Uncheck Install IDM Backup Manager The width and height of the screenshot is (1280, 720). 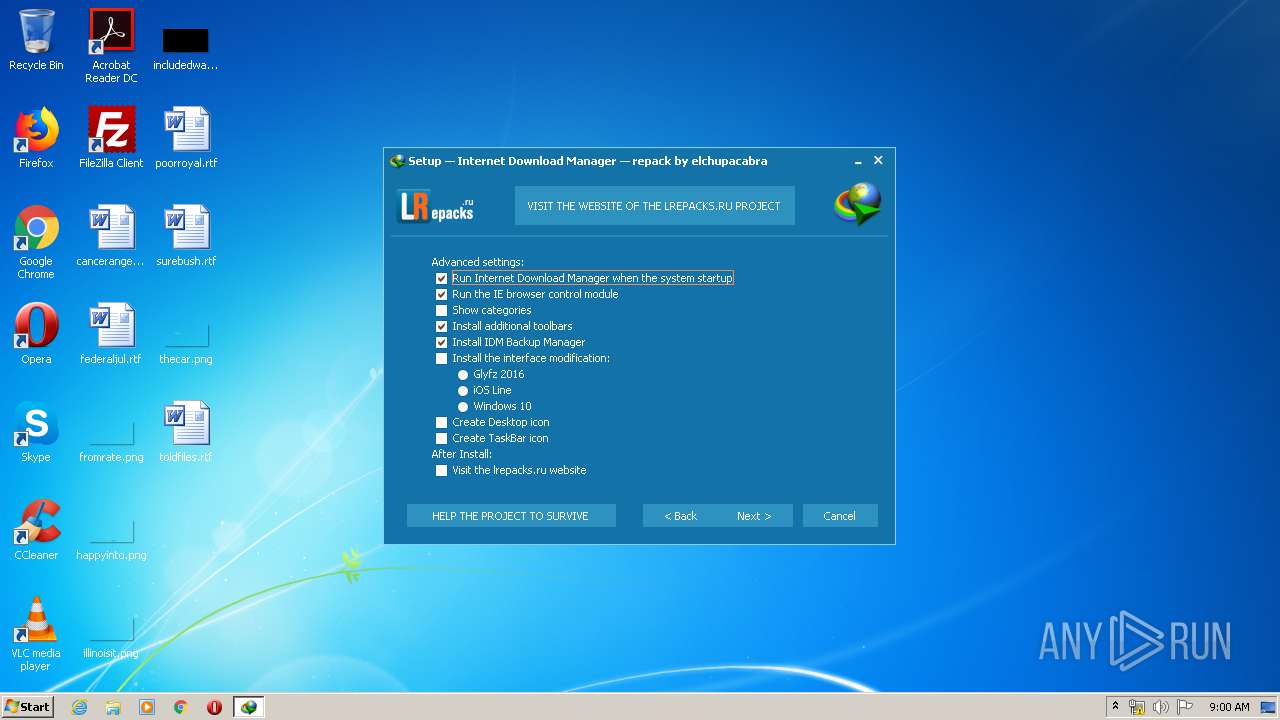[x=441, y=342]
